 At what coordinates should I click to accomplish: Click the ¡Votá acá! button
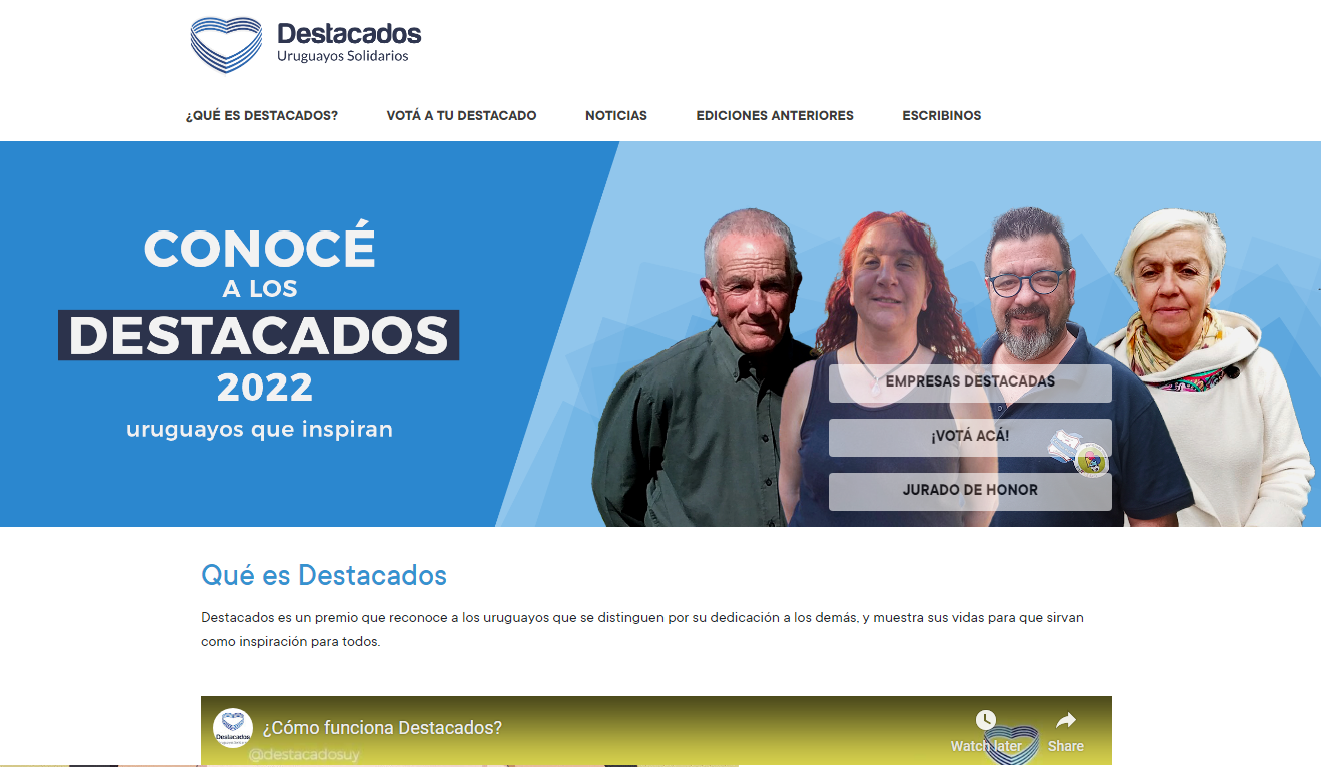pyautogui.click(x=970, y=437)
